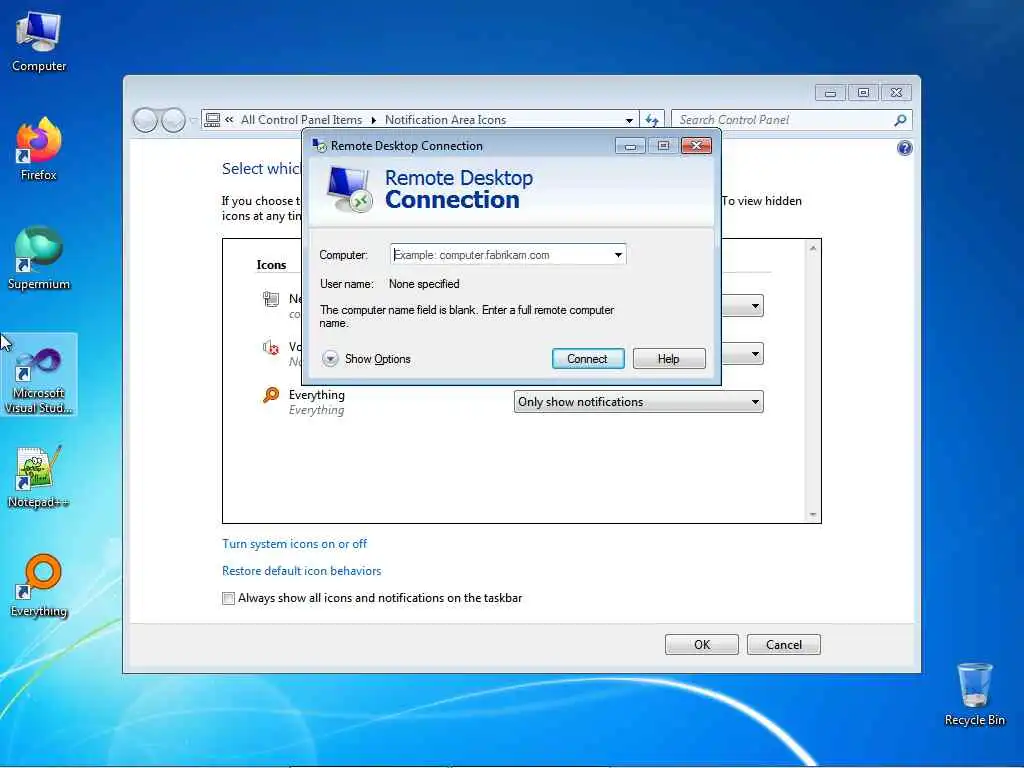Select the Recycle Bin icon
Image resolution: width=1024 pixels, height=768 pixels.
[x=974, y=694]
